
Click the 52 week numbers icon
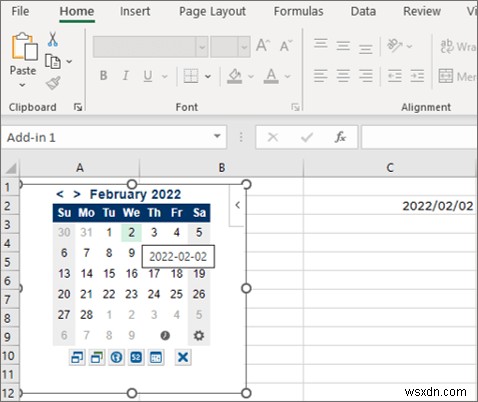click(x=136, y=357)
